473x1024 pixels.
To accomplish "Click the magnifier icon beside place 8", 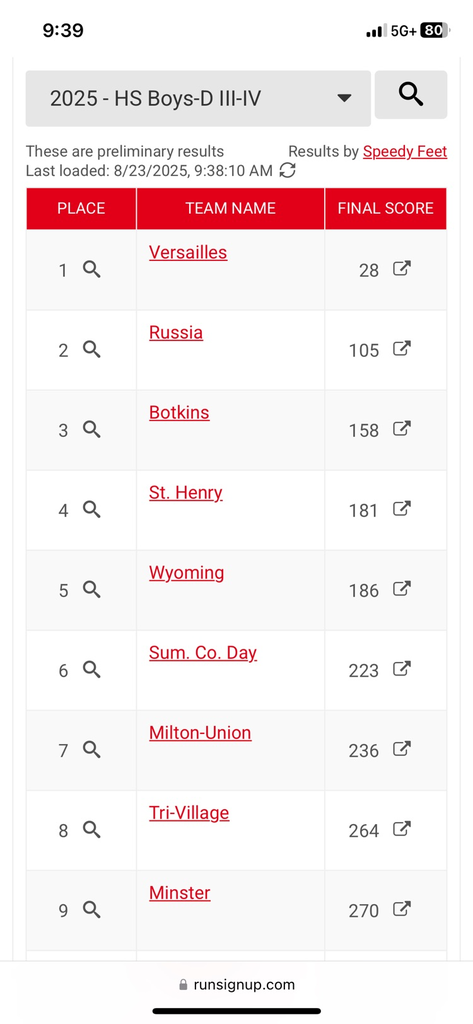I will 91,829.
